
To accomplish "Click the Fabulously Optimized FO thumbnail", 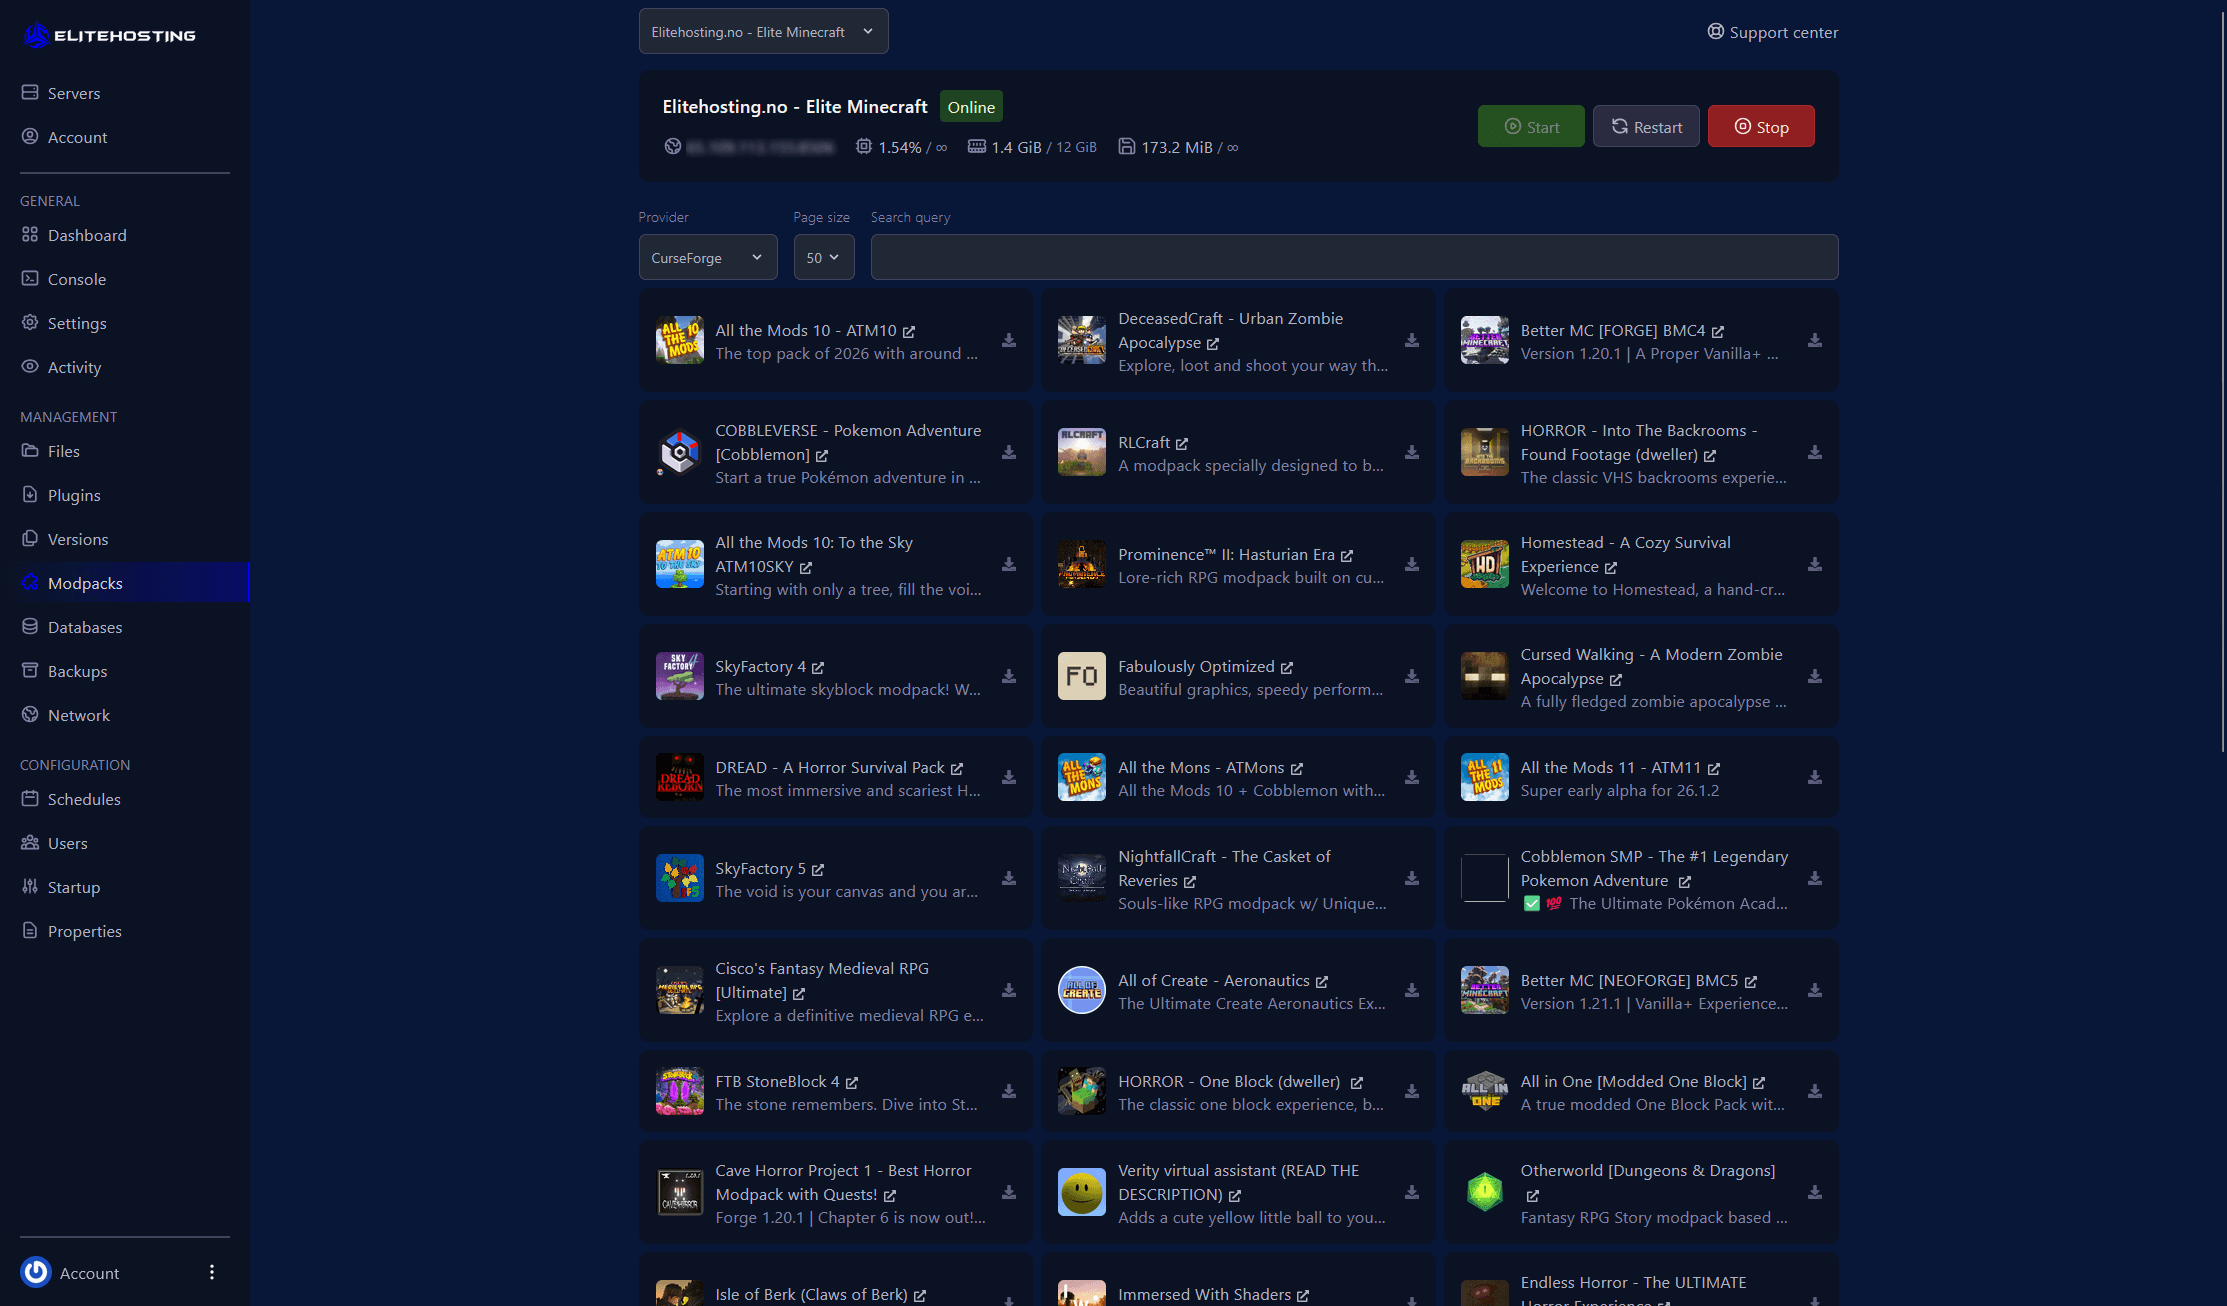I will tap(1082, 676).
